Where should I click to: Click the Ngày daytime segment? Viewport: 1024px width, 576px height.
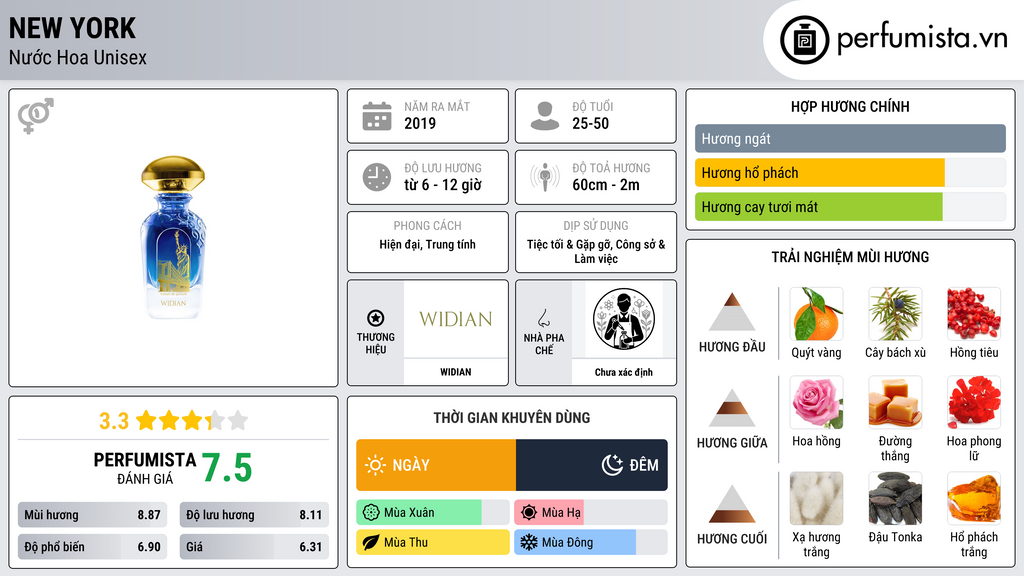pyautogui.click(x=436, y=465)
